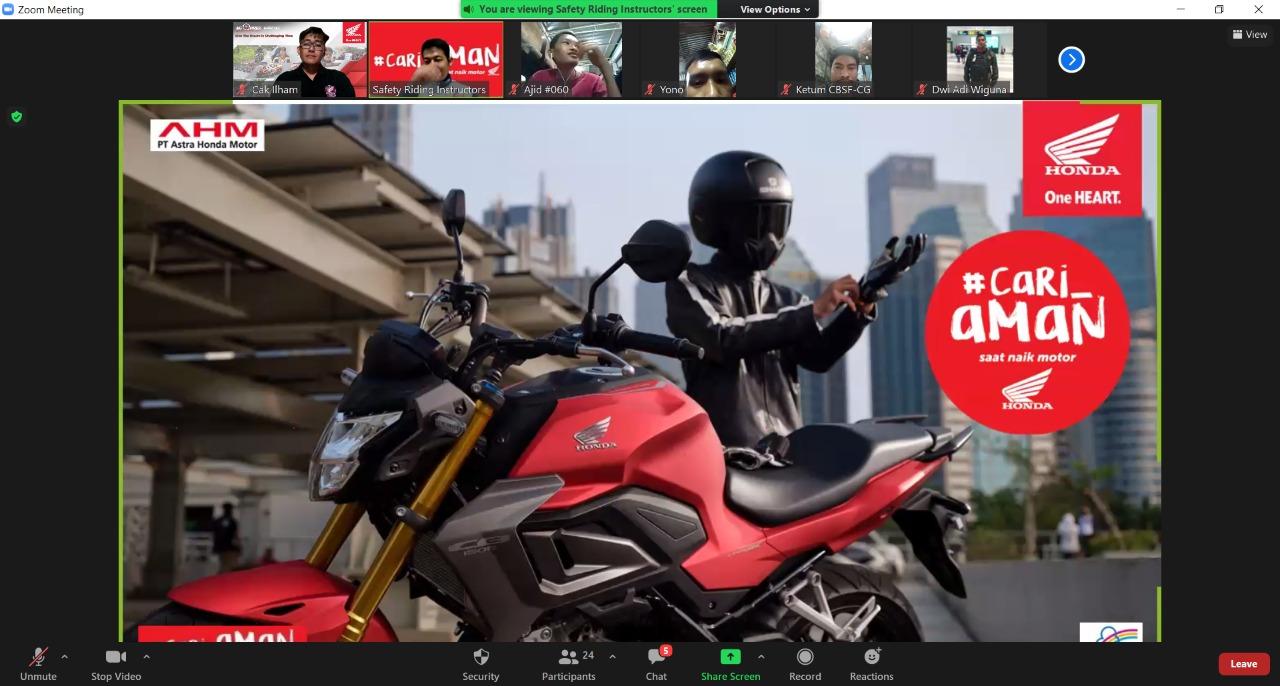Leave the meeting
Screen dimensions: 1280x686
pos(1244,664)
